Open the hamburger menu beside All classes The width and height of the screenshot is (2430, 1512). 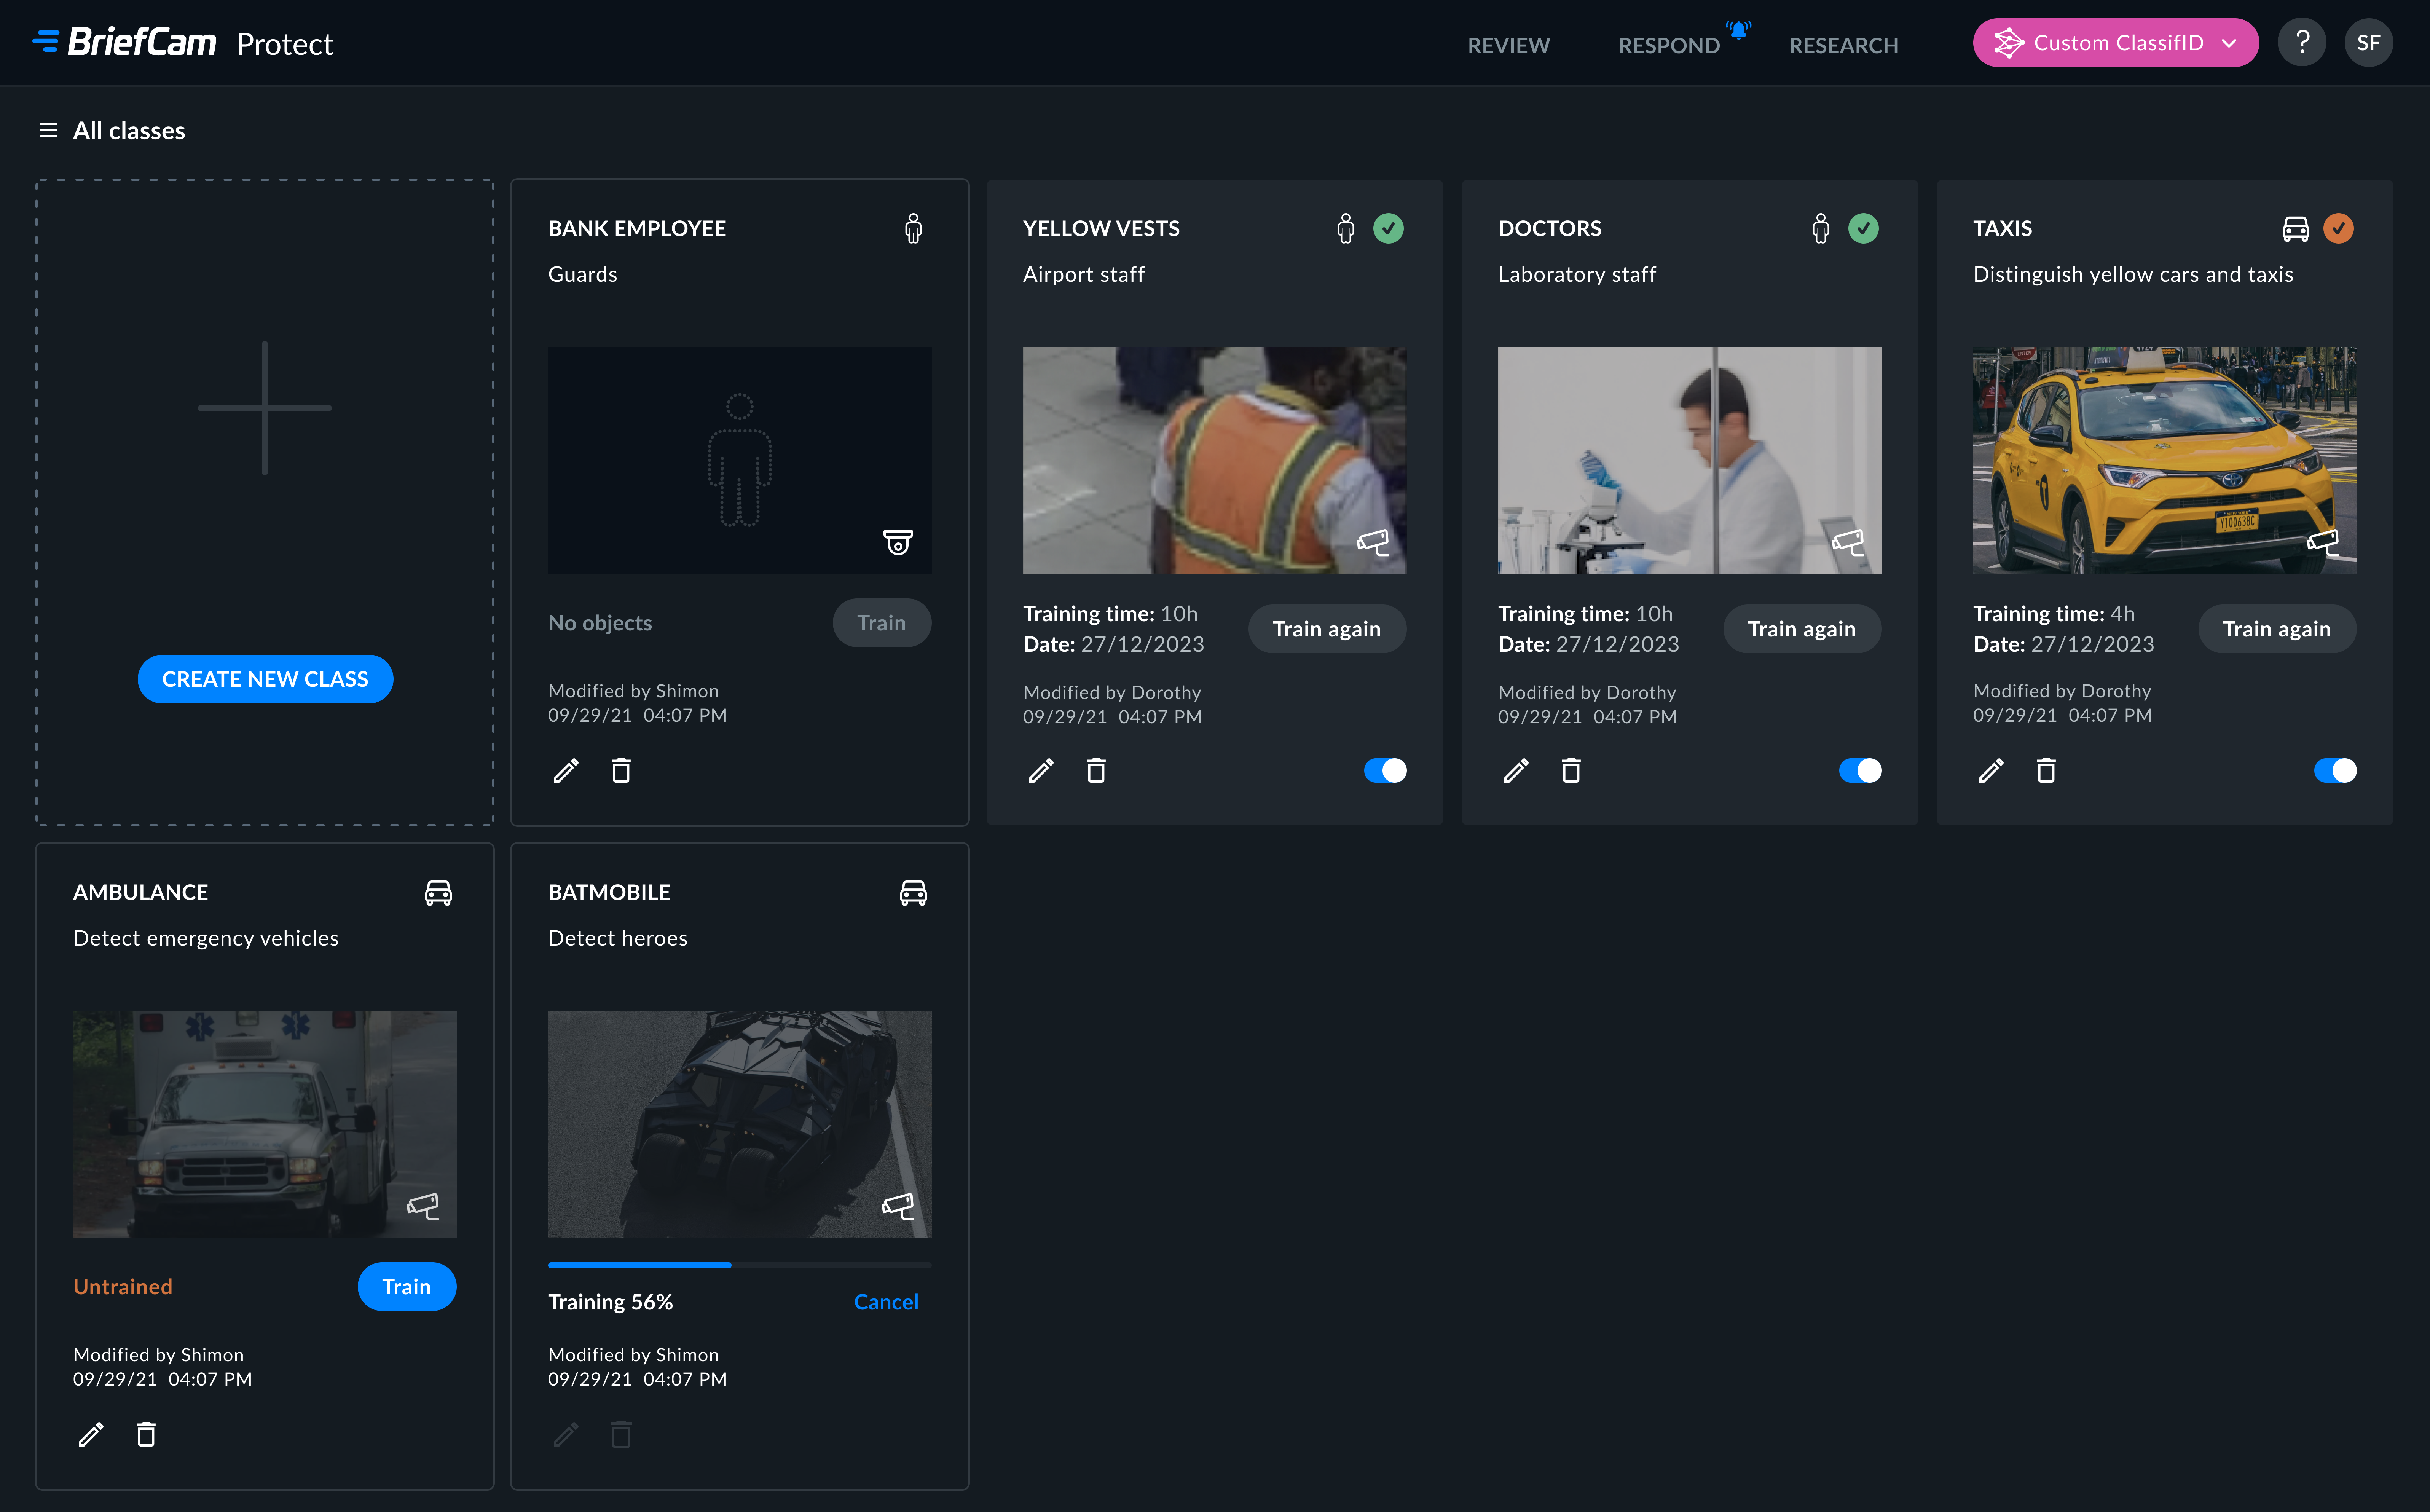[x=48, y=131]
